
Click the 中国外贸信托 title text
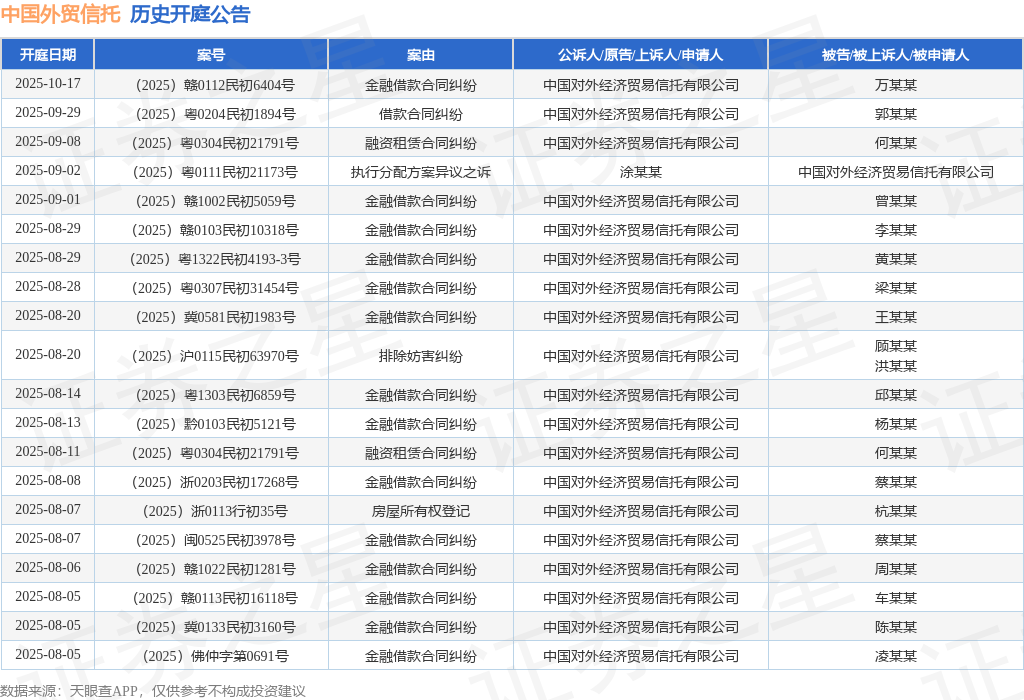coord(61,14)
